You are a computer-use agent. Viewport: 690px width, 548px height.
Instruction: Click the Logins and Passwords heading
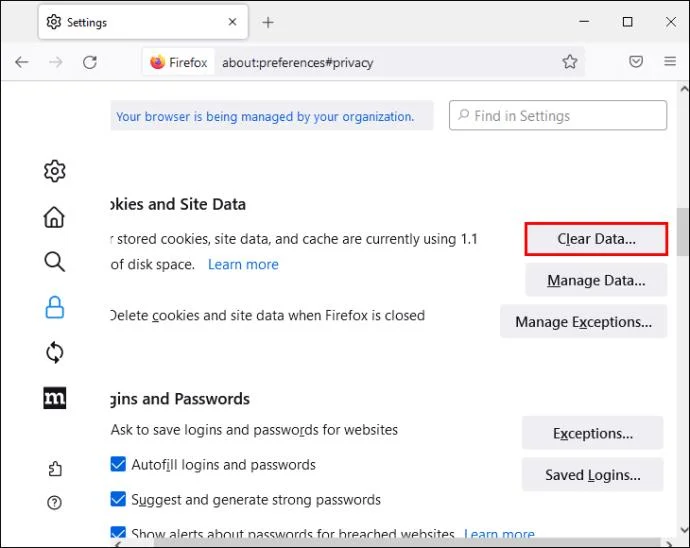[180, 399]
